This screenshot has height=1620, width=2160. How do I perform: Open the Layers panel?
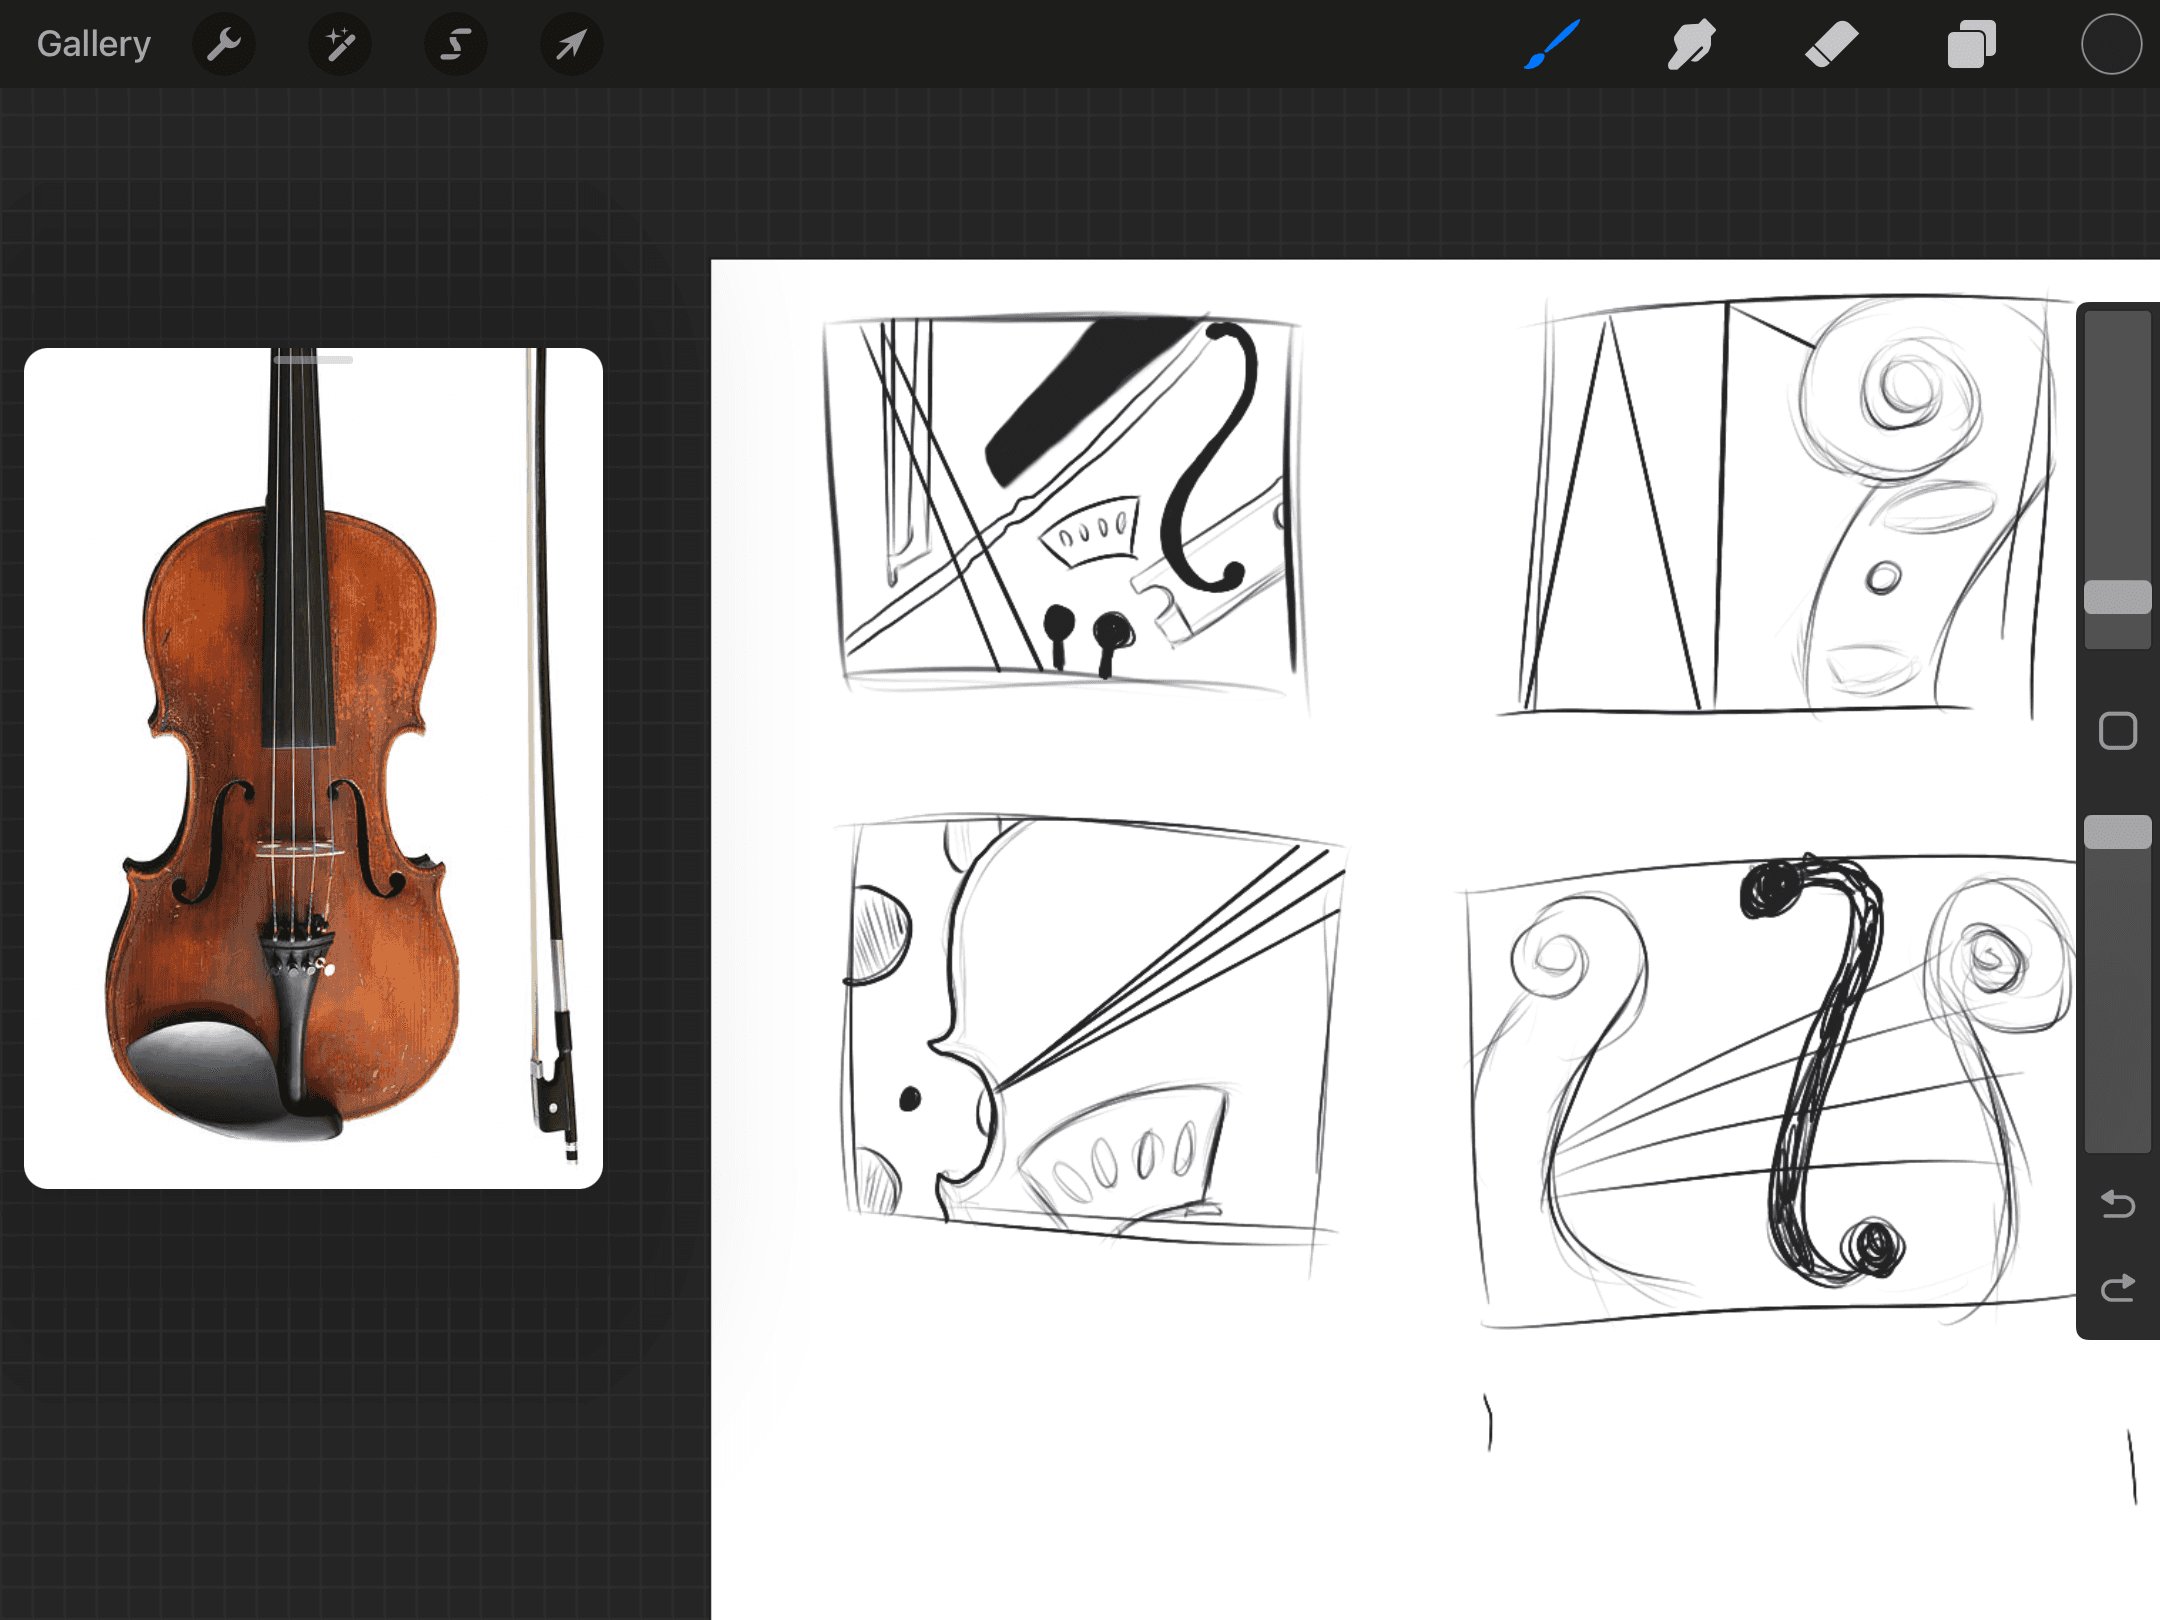(1971, 44)
